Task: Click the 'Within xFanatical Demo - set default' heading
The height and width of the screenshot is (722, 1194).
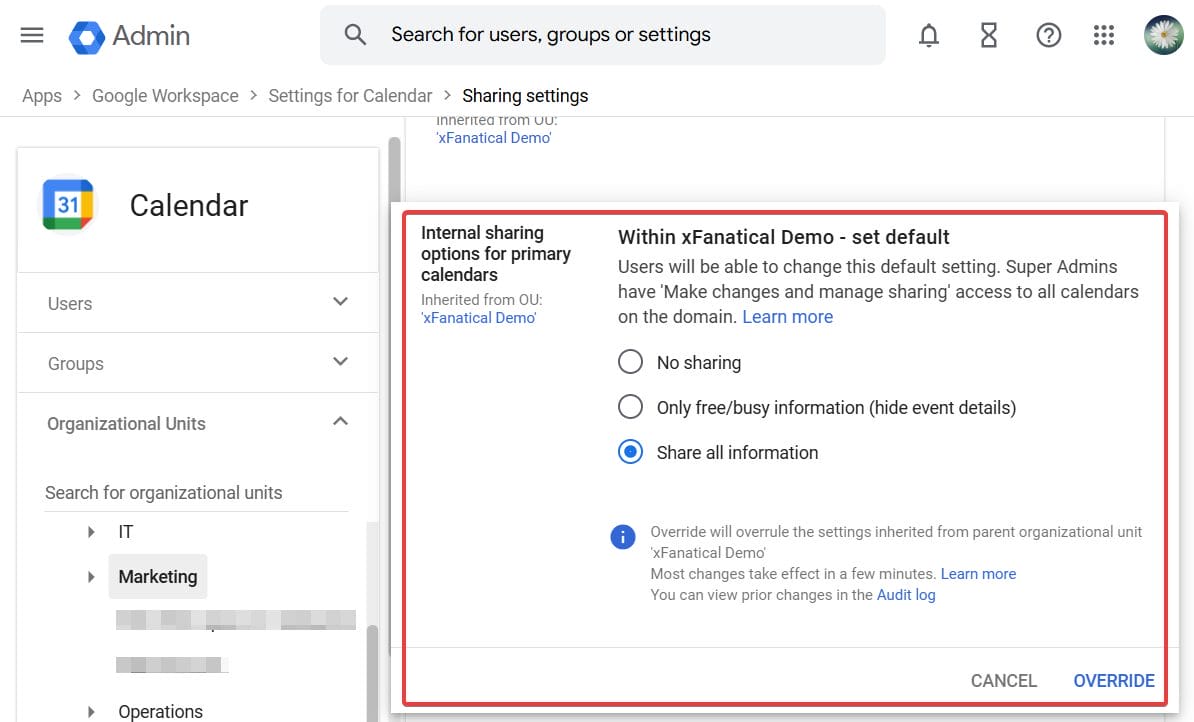Action: (784, 237)
